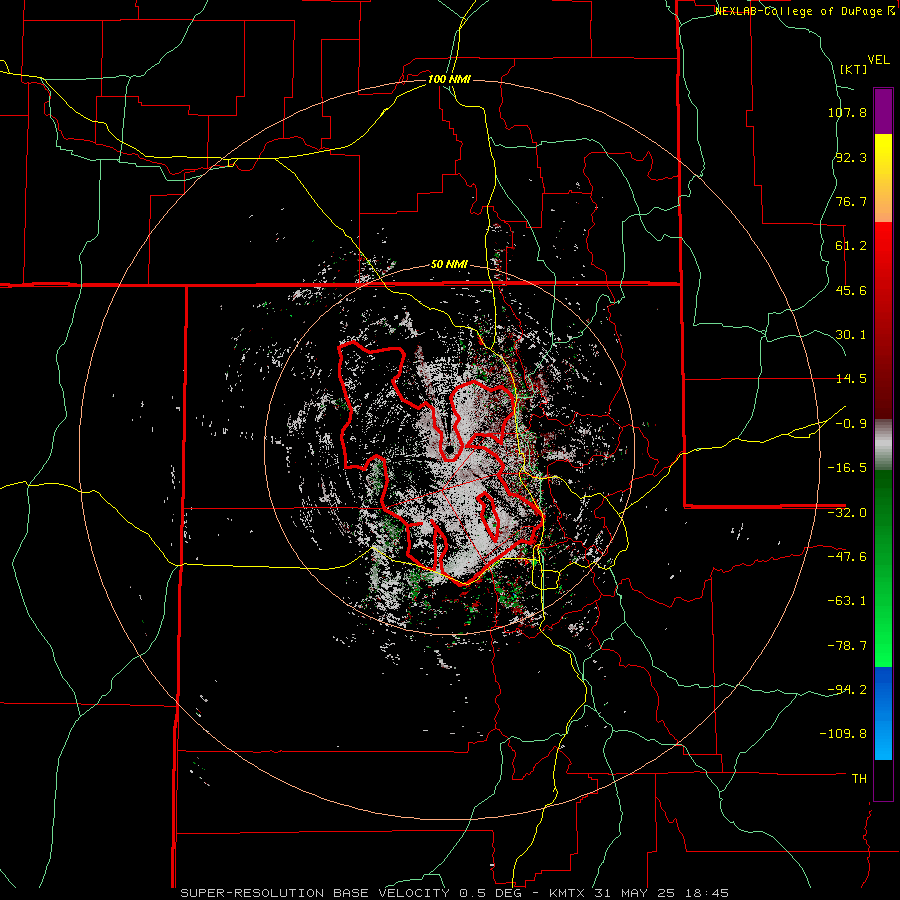Pick the purple segment of the color bar
The image size is (900, 900).
[883, 112]
